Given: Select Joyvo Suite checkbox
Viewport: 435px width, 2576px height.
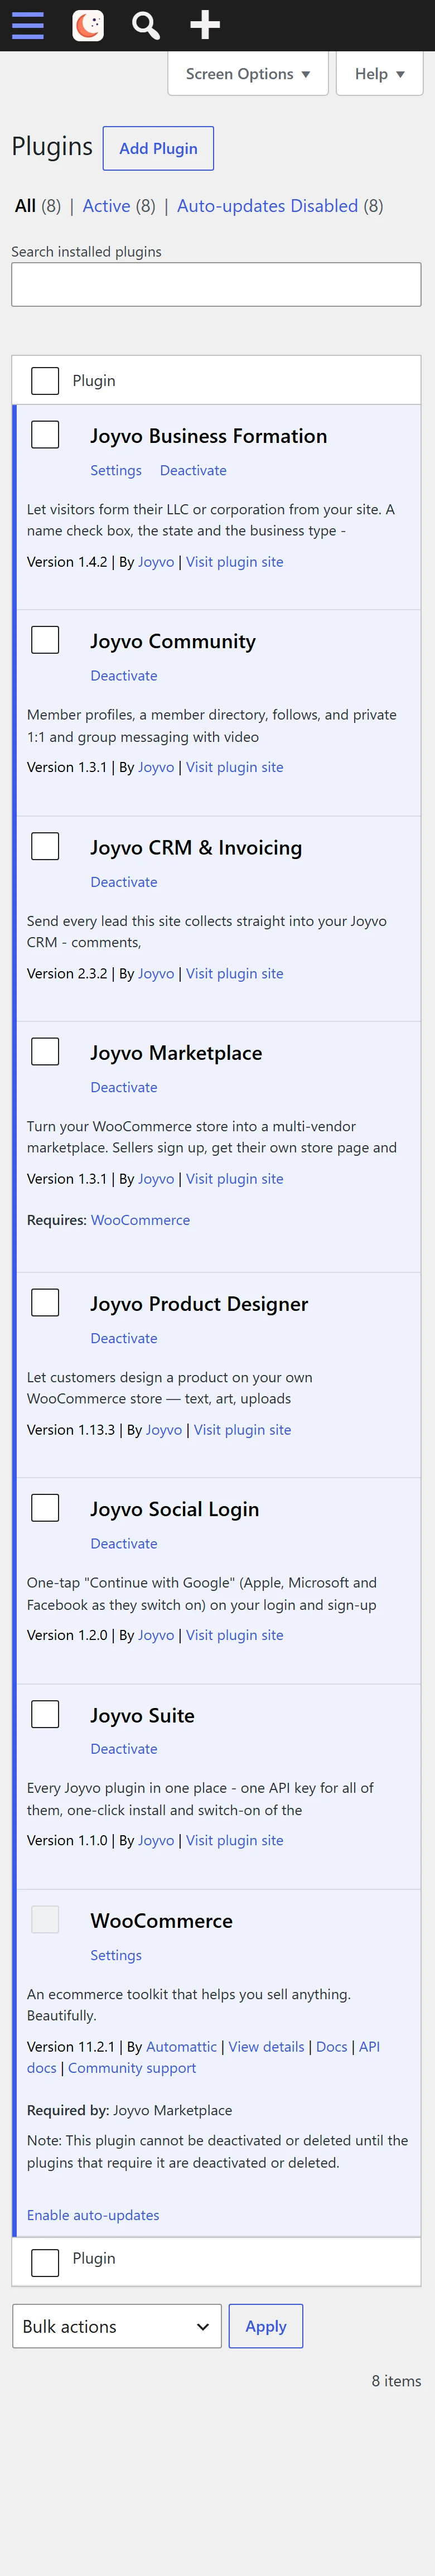Looking at the screenshot, I should [x=45, y=1714].
